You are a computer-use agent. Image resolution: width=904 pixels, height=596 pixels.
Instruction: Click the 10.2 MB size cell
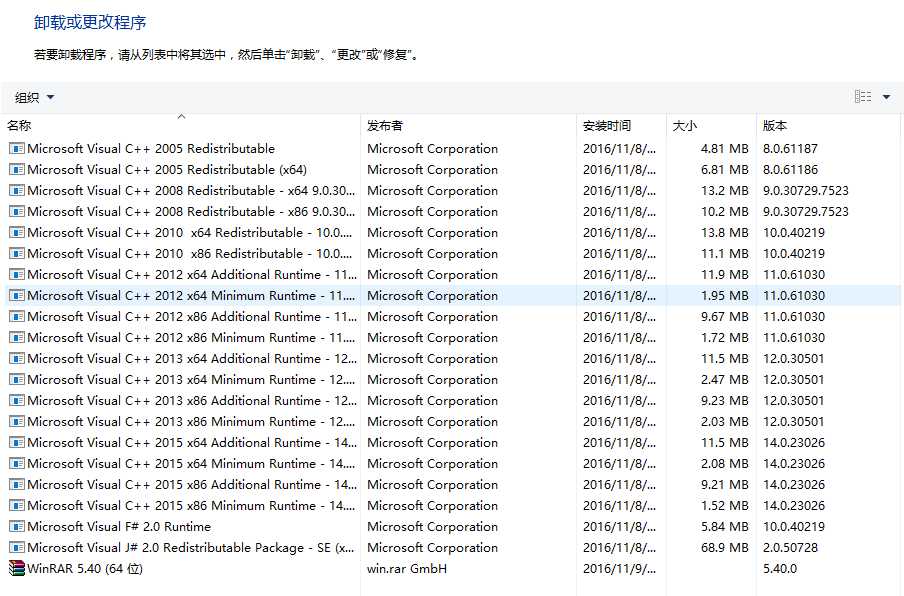click(x=724, y=212)
